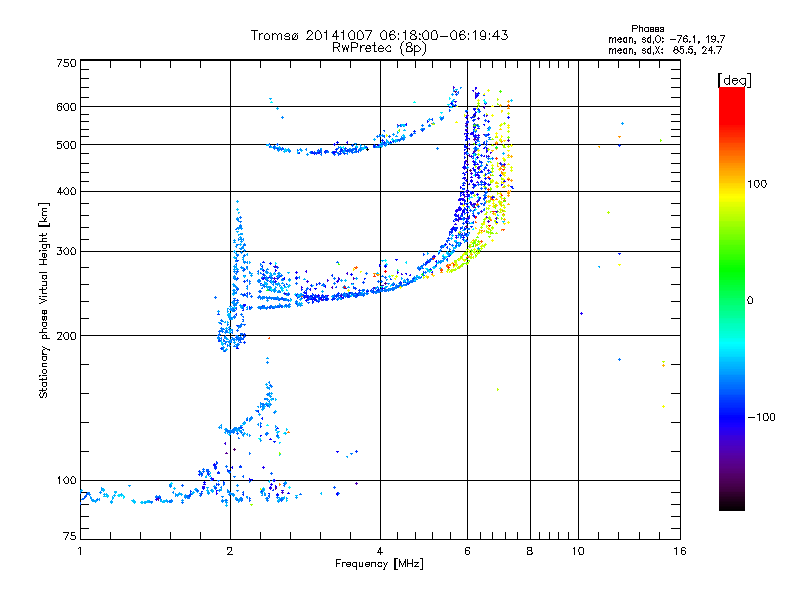Screen dimensions: 800x600
Task: Click the y-axis tick label '400'
Action: tap(66, 192)
